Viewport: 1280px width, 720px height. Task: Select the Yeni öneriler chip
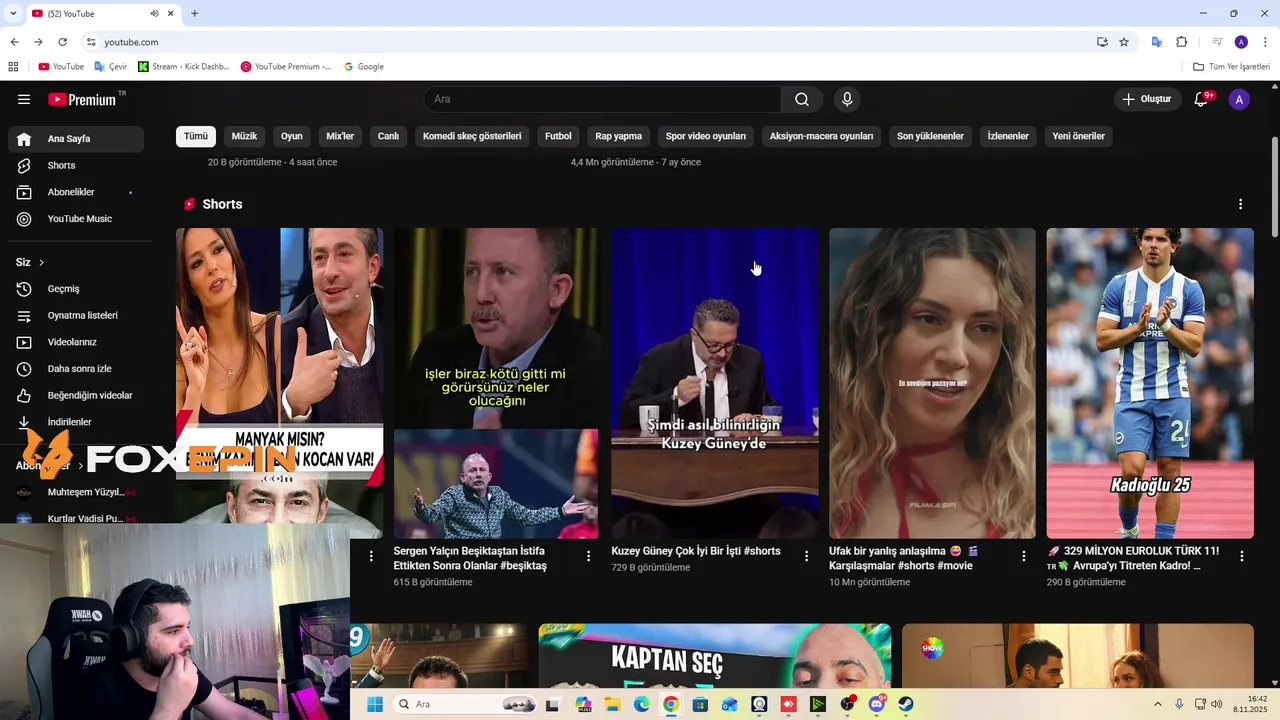1078,136
